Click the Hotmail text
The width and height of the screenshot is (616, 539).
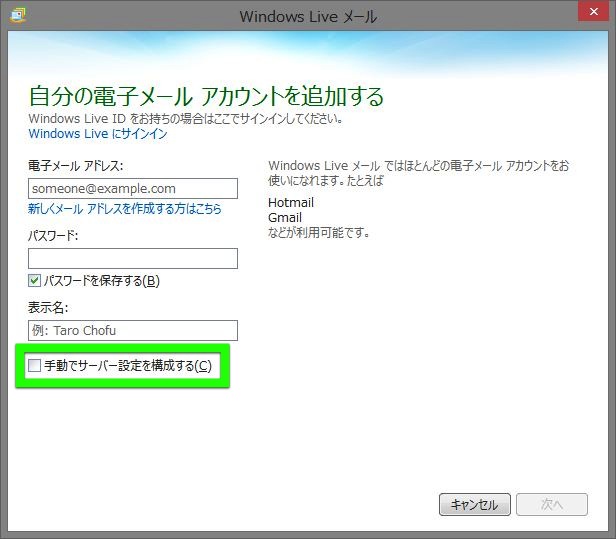[x=291, y=203]
